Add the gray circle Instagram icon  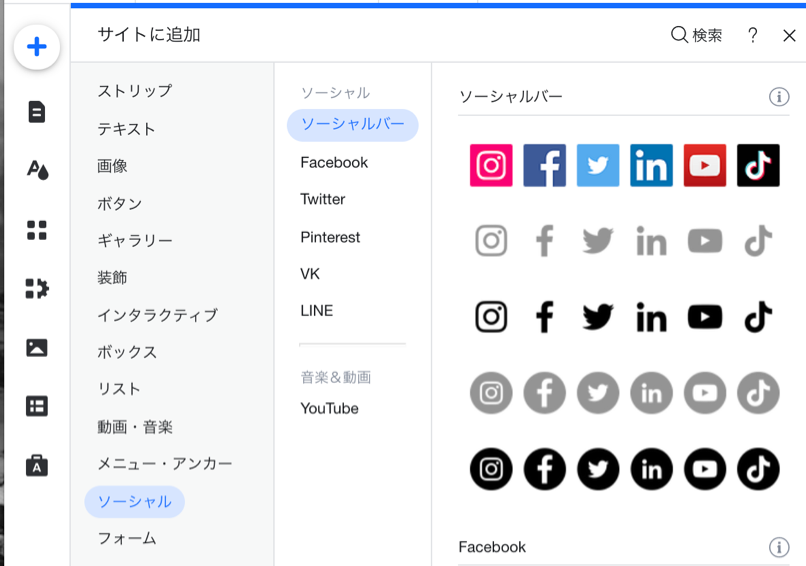point(491,393)
